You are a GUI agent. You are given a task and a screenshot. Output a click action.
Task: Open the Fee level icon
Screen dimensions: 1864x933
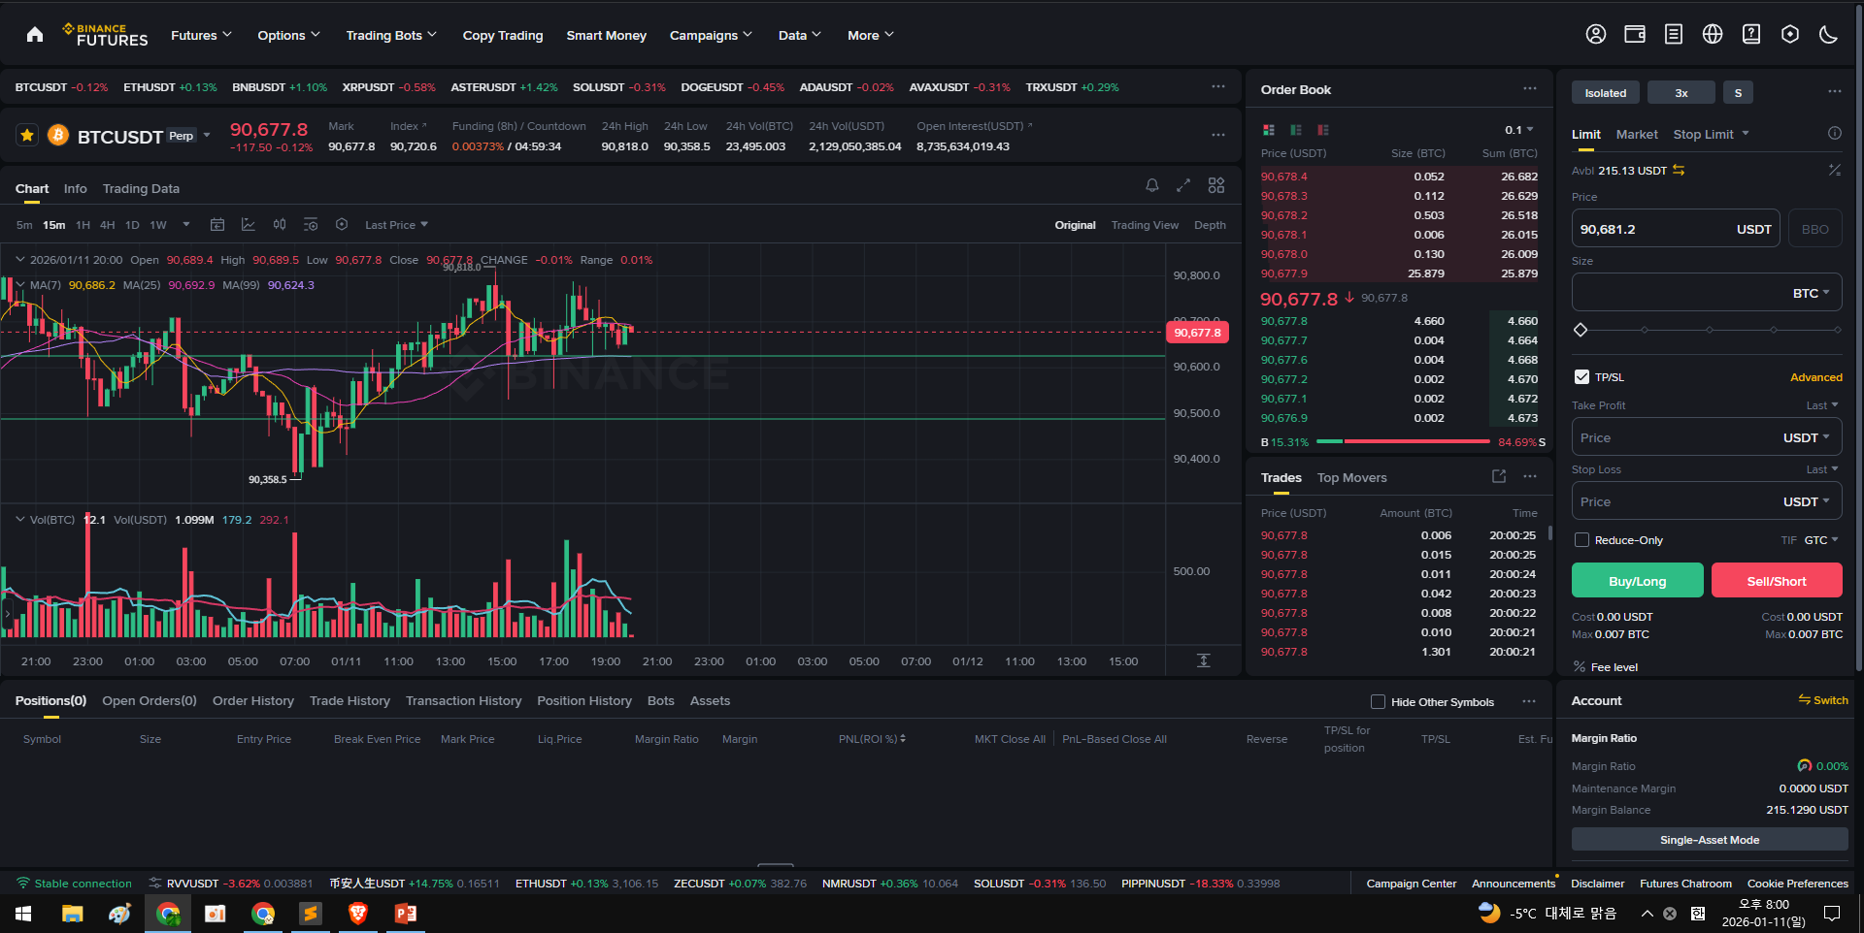[x=1579, y=667]
